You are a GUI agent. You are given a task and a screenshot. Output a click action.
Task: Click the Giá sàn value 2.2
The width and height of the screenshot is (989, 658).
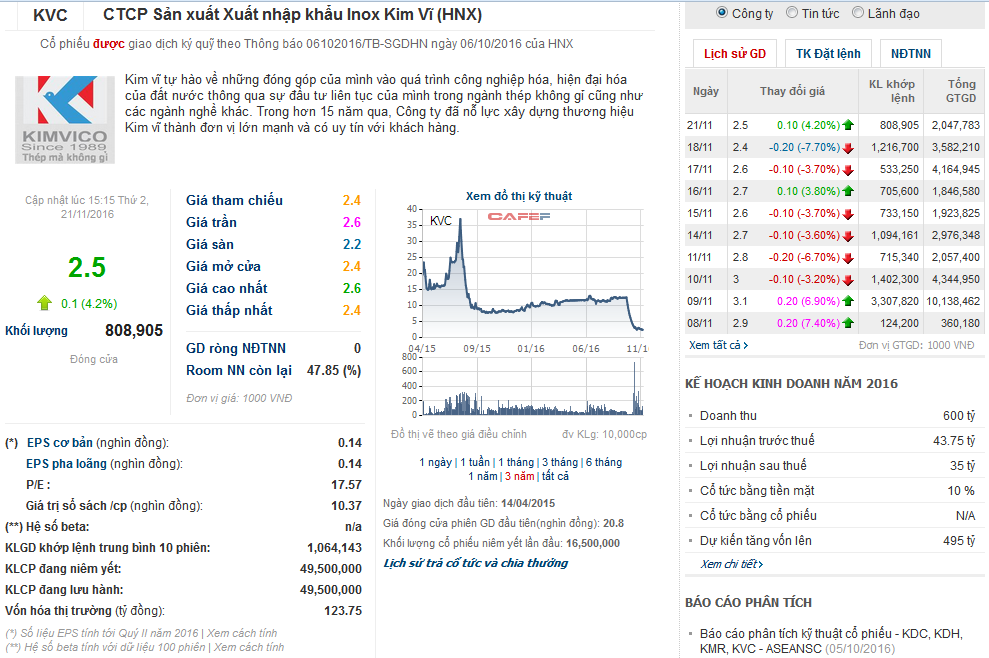click(351, 244)
